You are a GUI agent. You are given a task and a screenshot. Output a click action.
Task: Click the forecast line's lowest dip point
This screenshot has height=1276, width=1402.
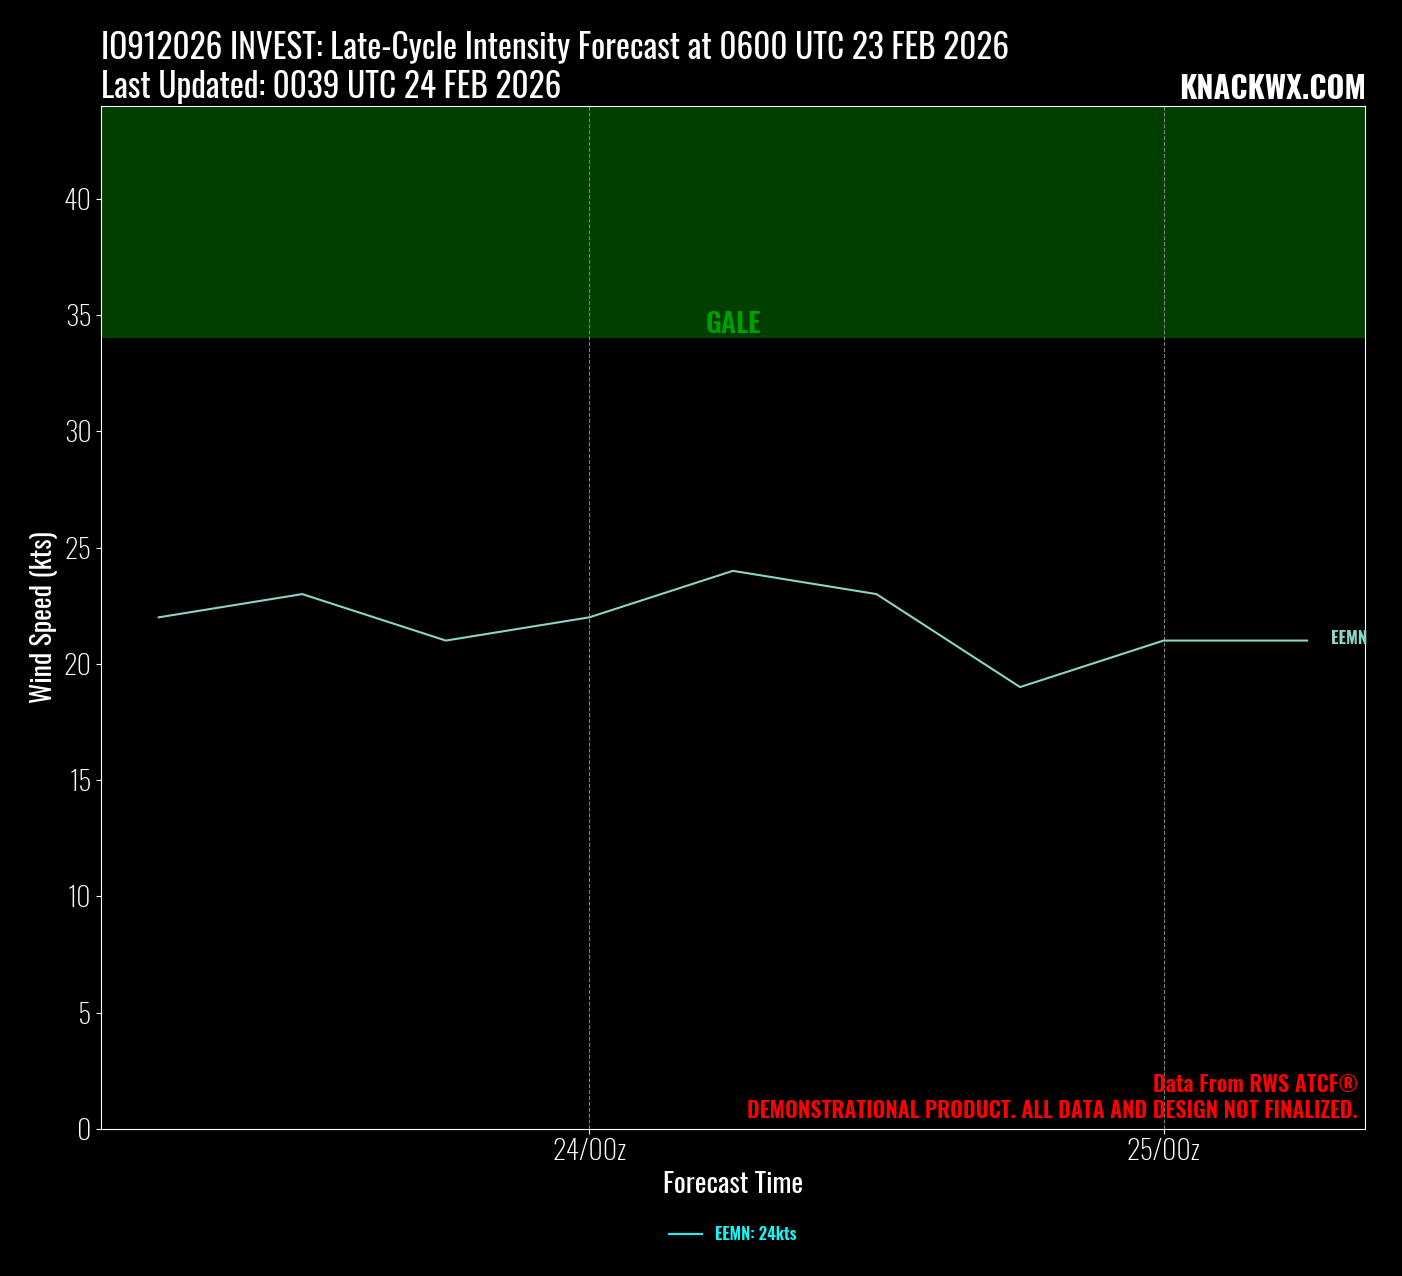pos(1019,687)
